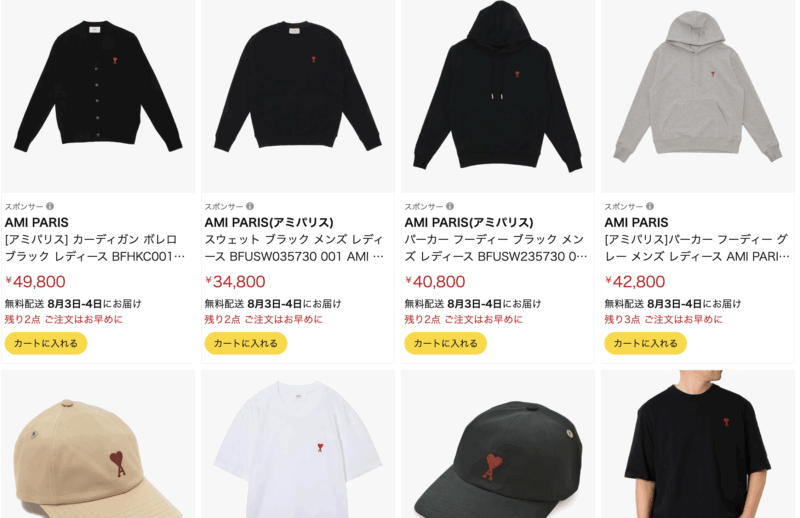Open the スウェット ブラック product title link
The width and height of the screenshot is (800, 518).
[294, 248]
